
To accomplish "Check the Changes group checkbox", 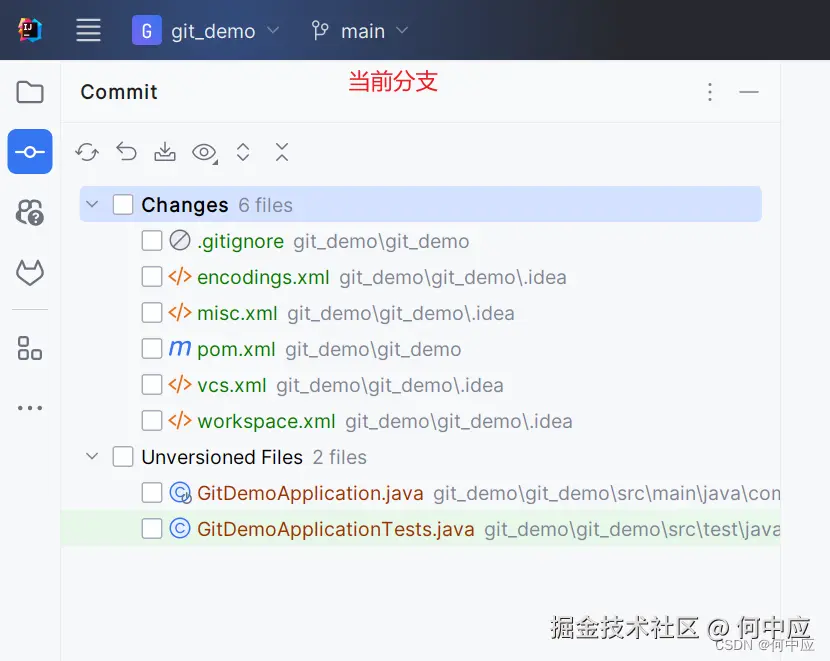I will [x=122, y=204].
